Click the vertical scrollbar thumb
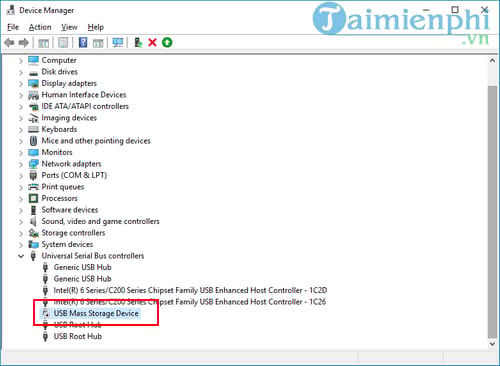 [492, 211]
